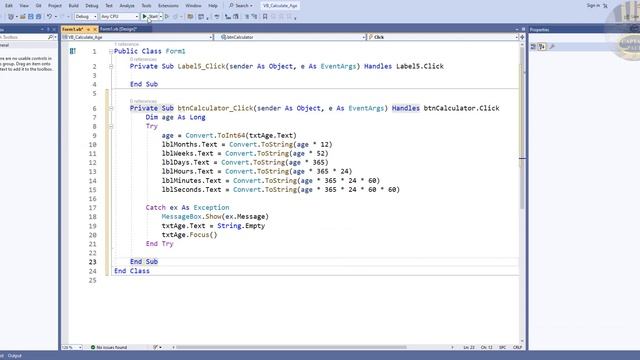Image resolution: width=640 pixels, height=360 pixels.
Task: Click the No issues found status indicator
Action: 109,347
